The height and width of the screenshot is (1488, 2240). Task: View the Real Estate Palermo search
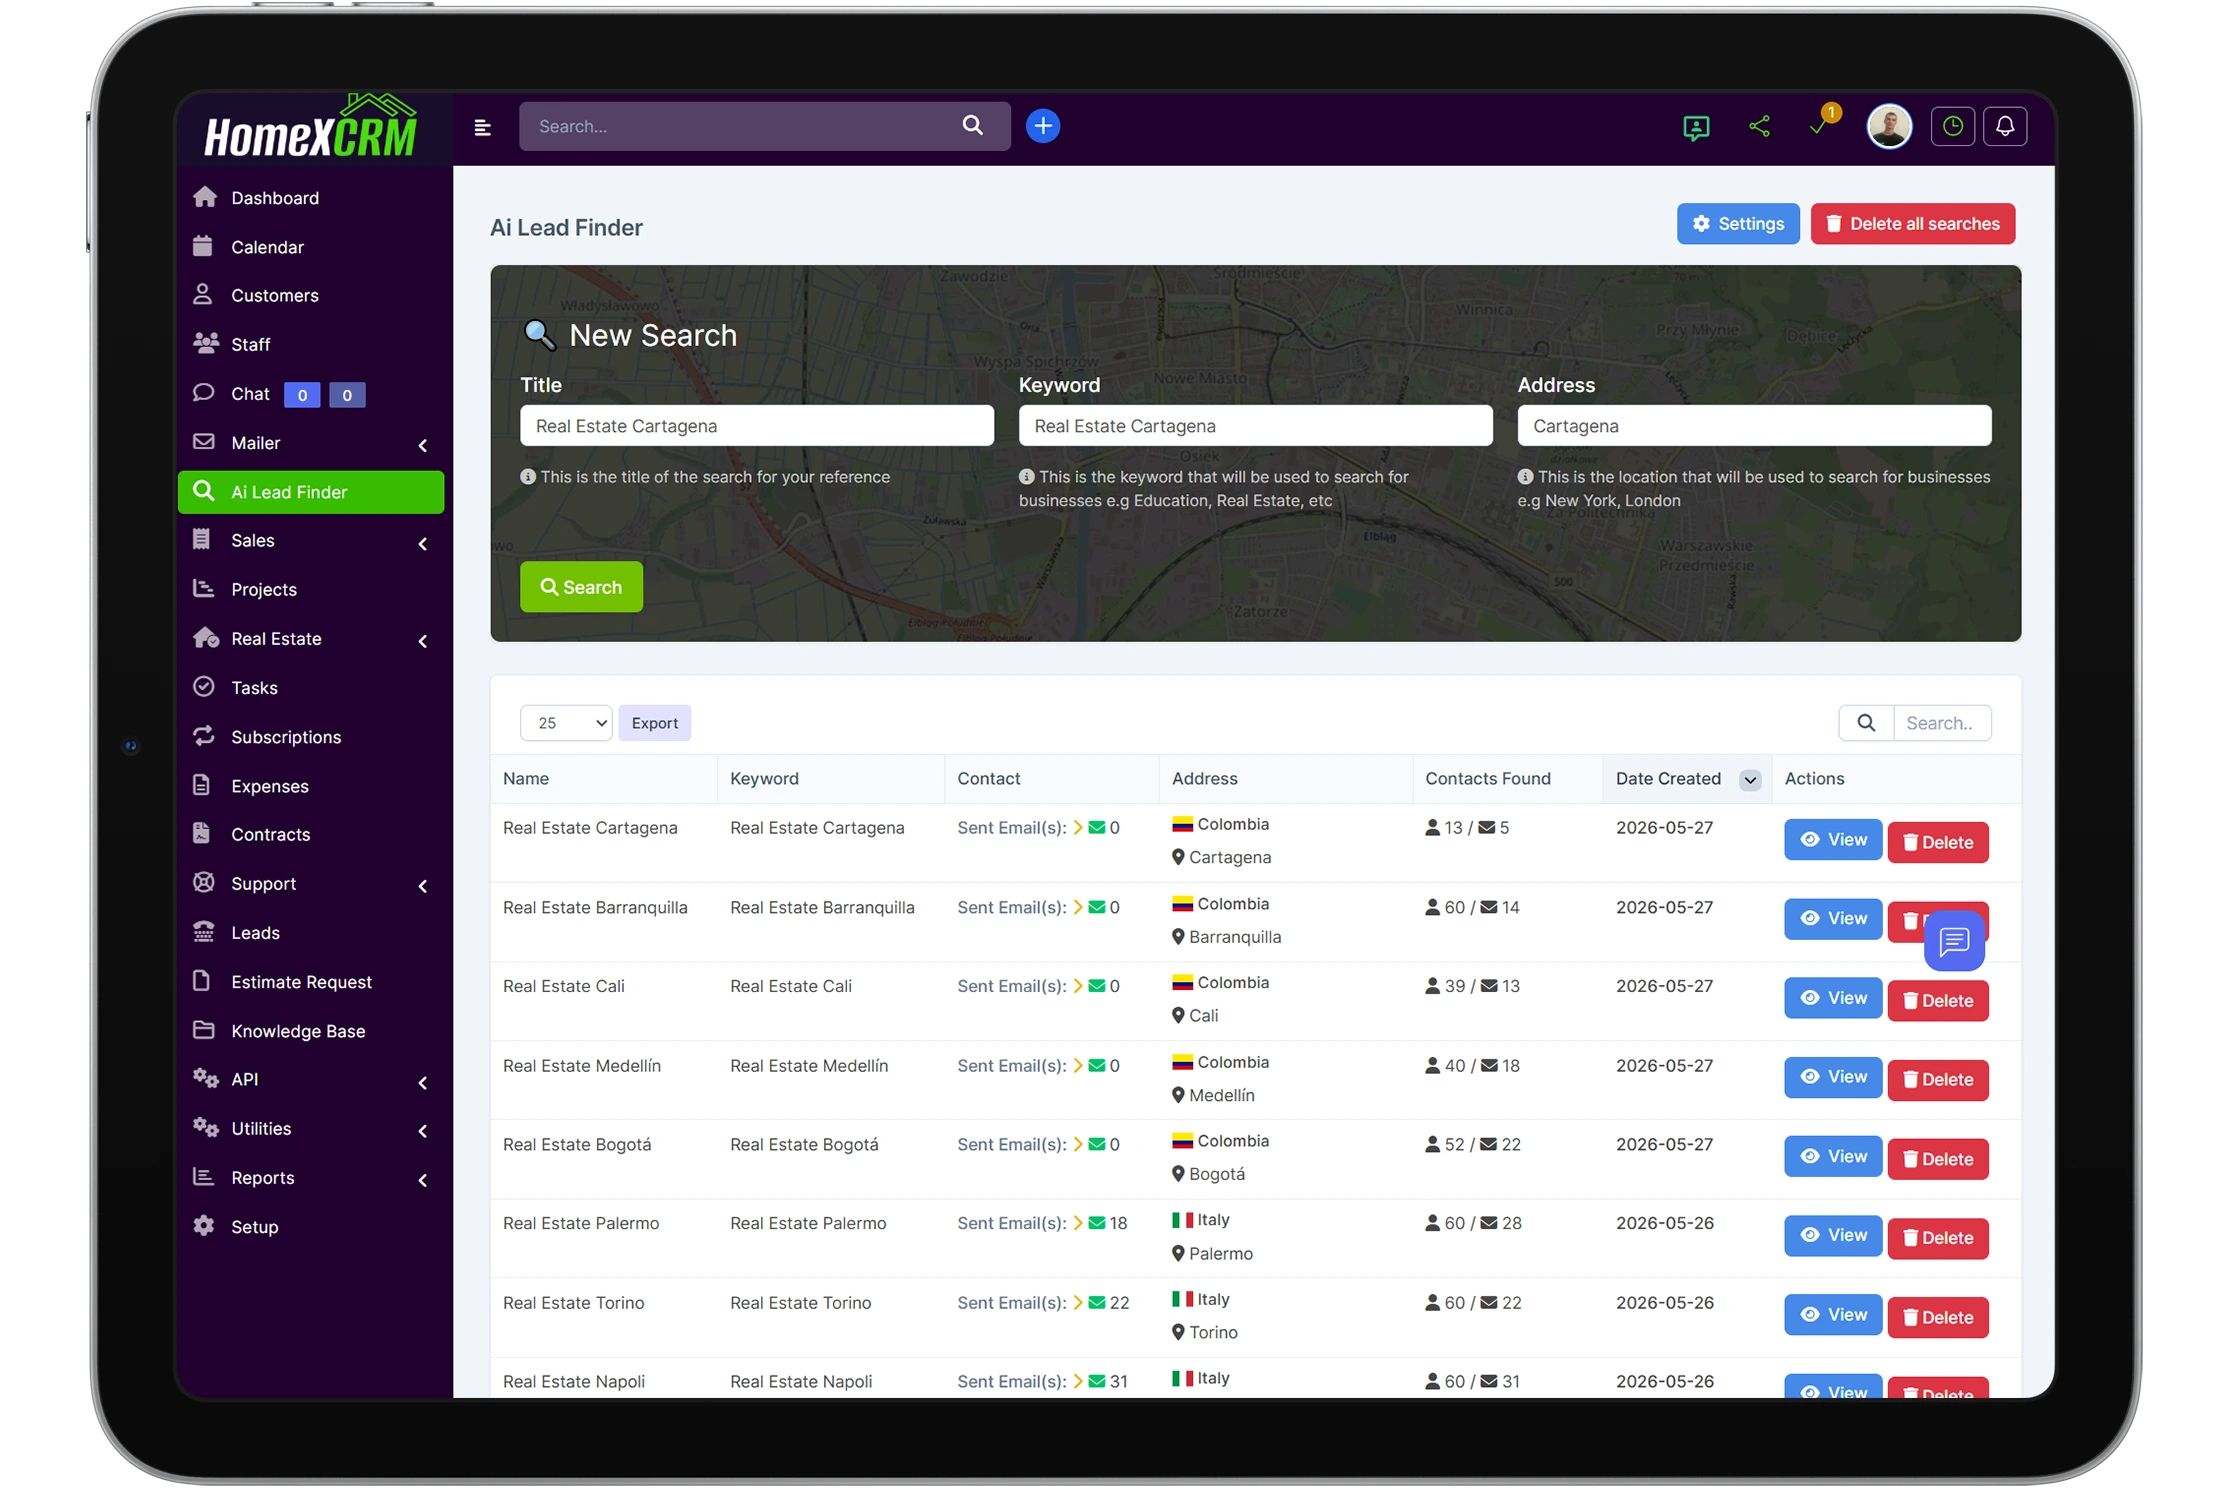point(1833,1236)
